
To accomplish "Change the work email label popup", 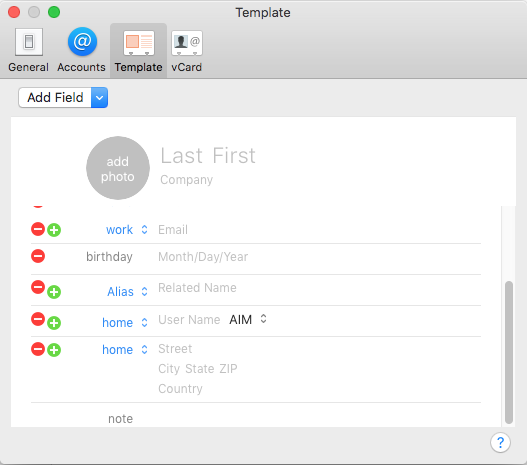I will tap(127, 230).
